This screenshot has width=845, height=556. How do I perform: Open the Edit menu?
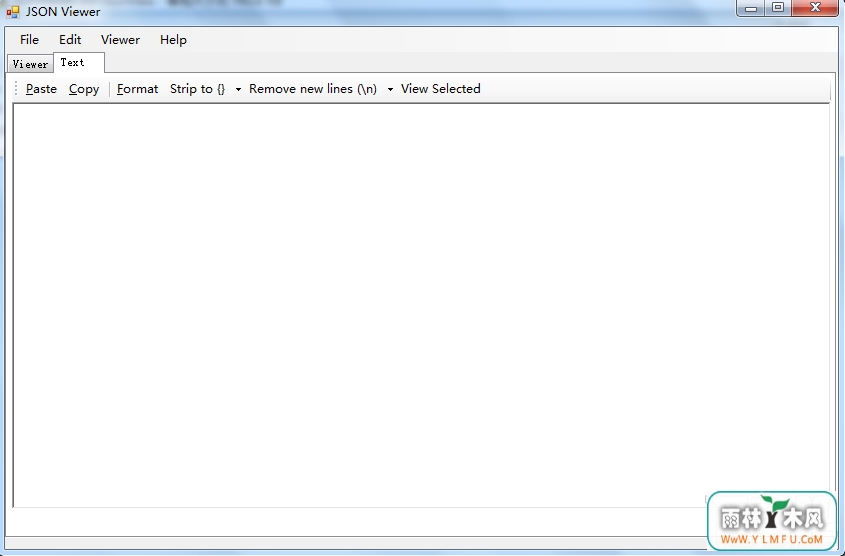coord(70,40)
